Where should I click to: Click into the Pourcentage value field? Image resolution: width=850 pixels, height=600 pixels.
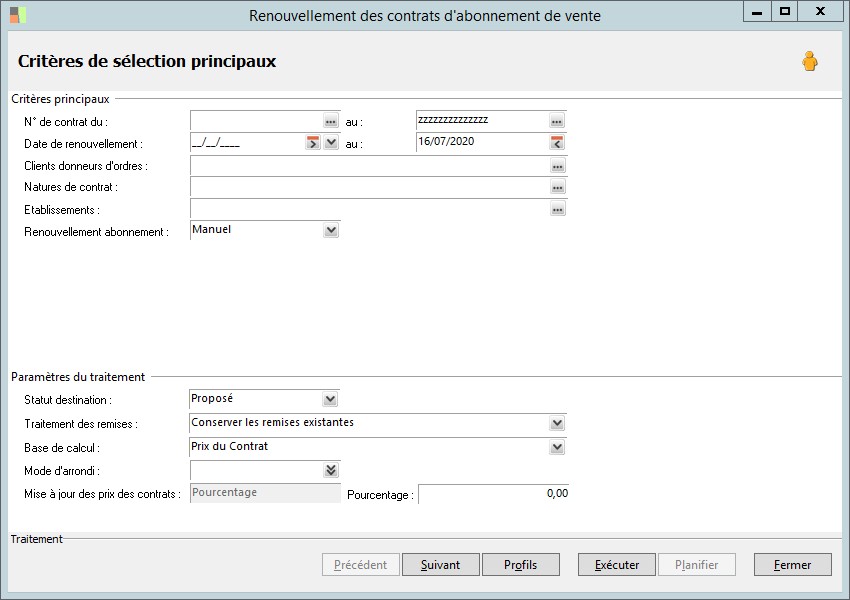click(x=493, y=494)
